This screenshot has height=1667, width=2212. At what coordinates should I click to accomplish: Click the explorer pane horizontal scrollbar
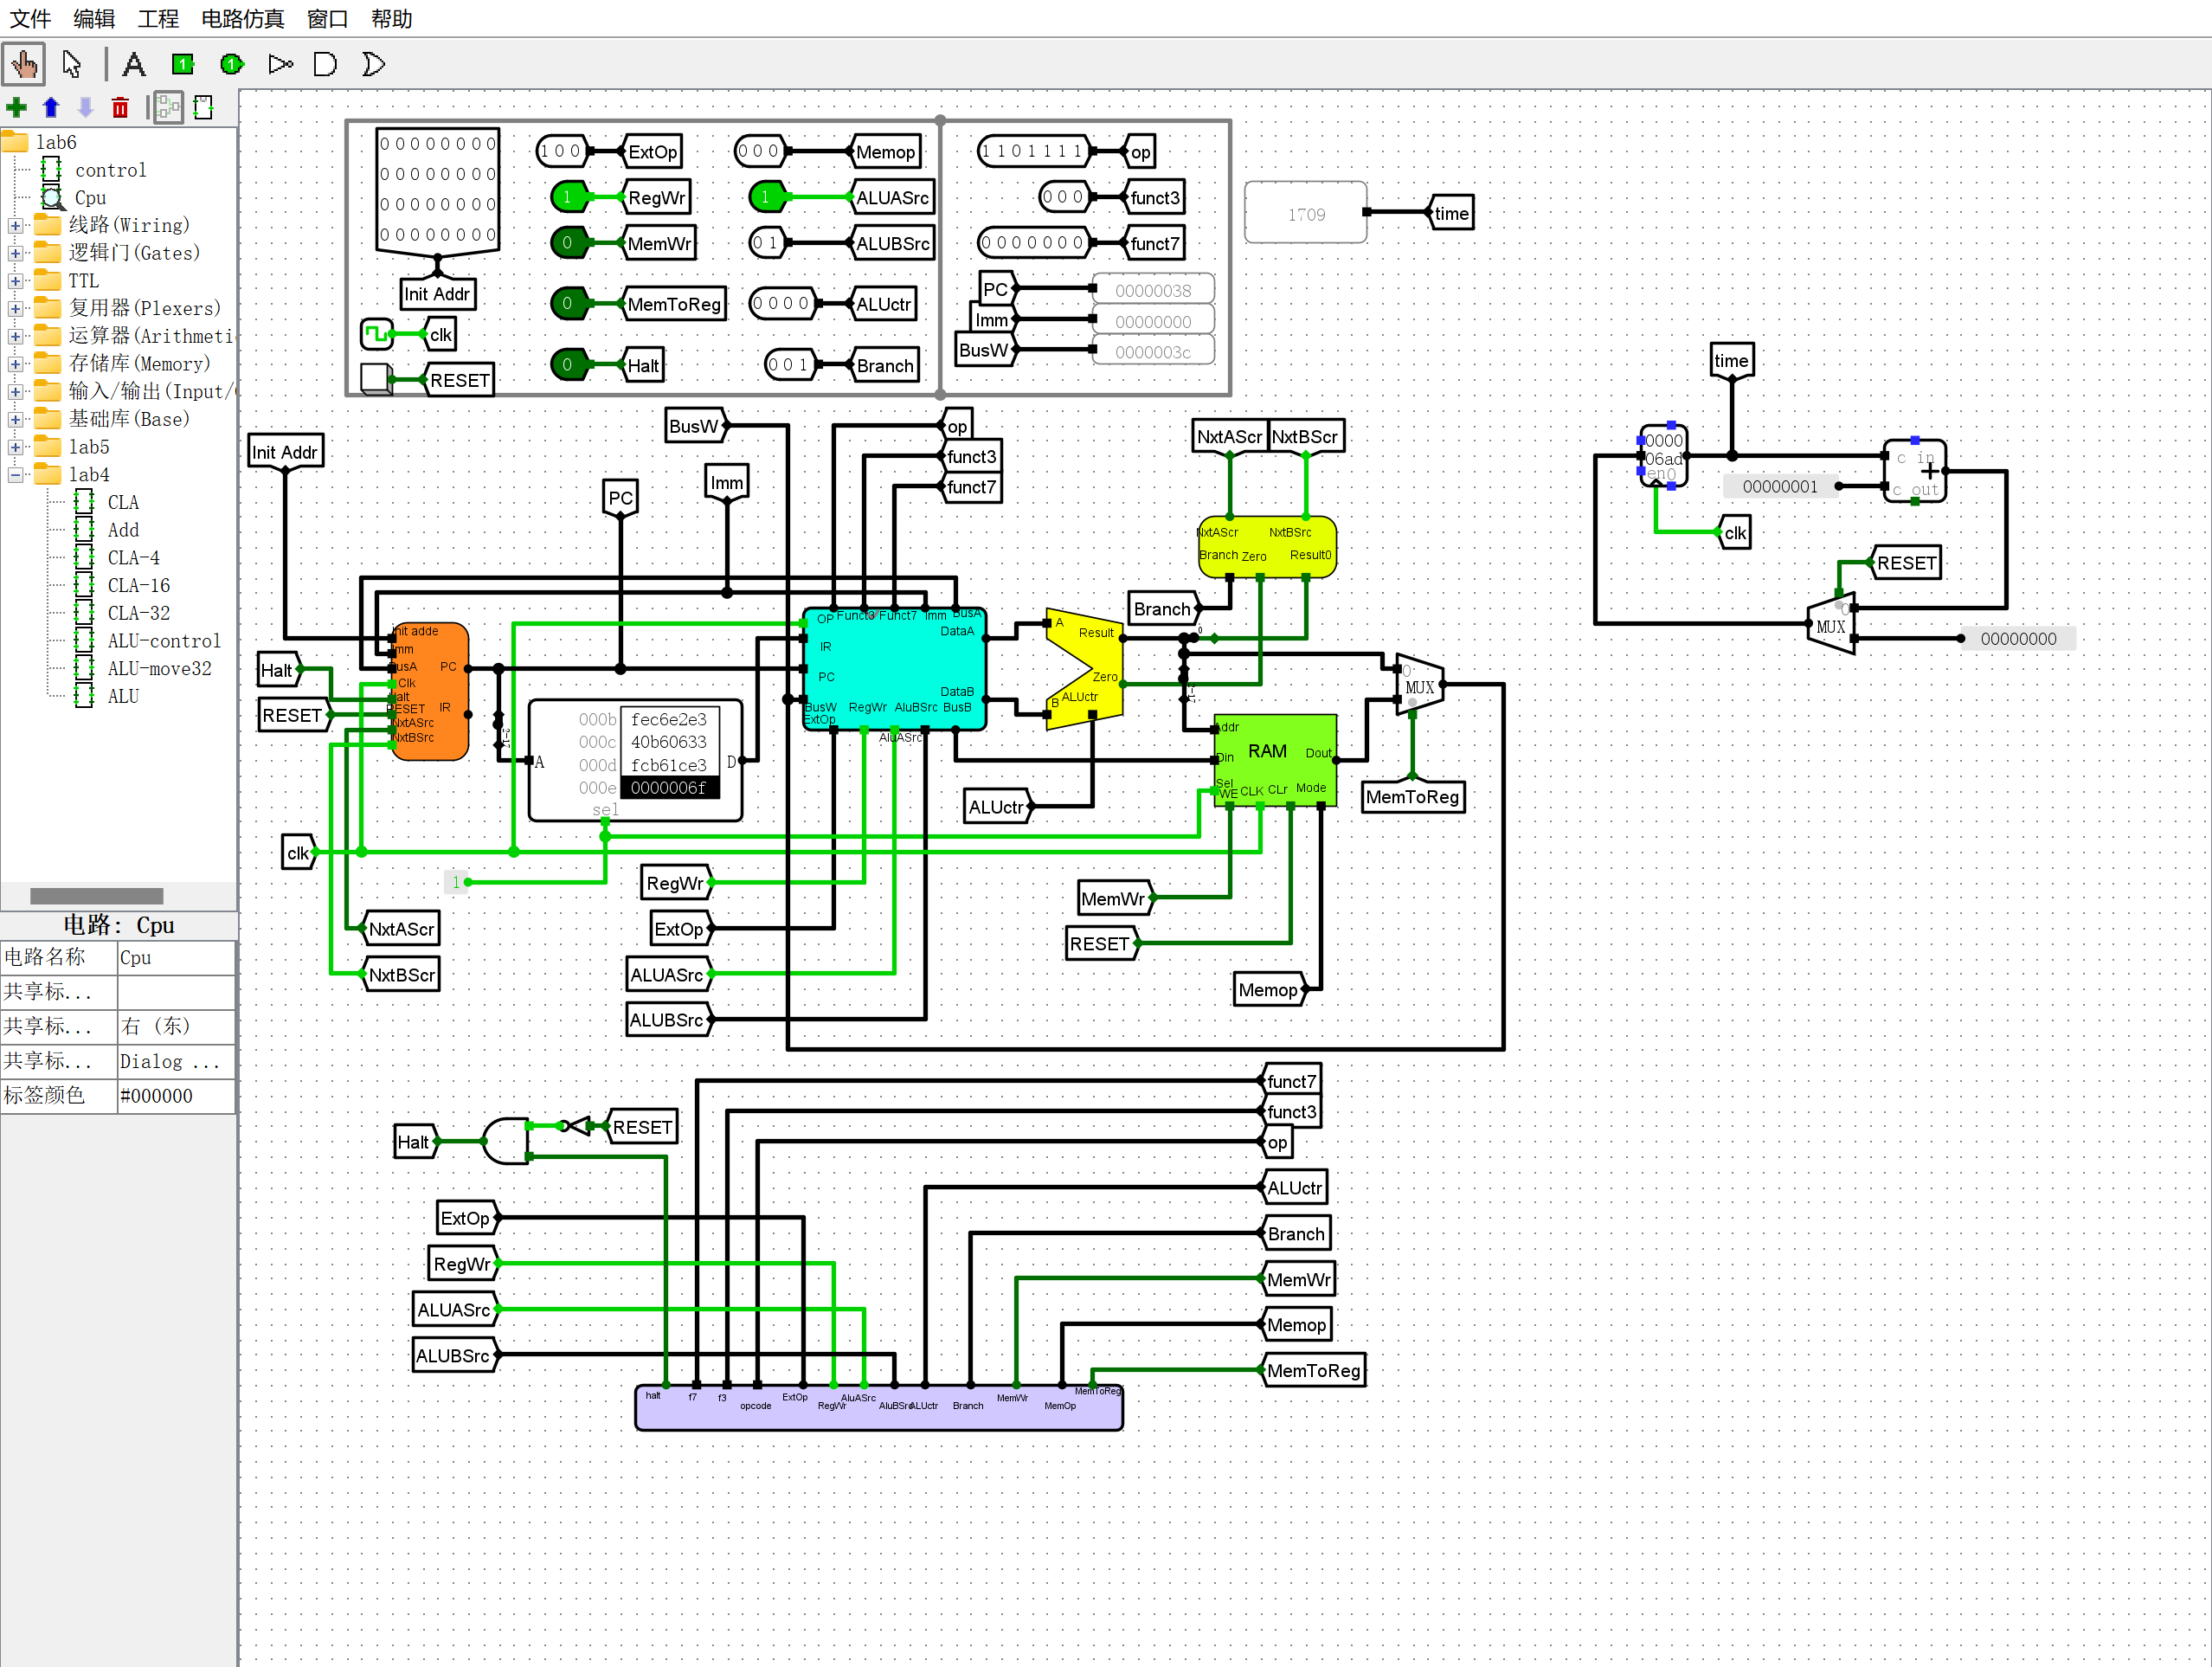(97, 896)
